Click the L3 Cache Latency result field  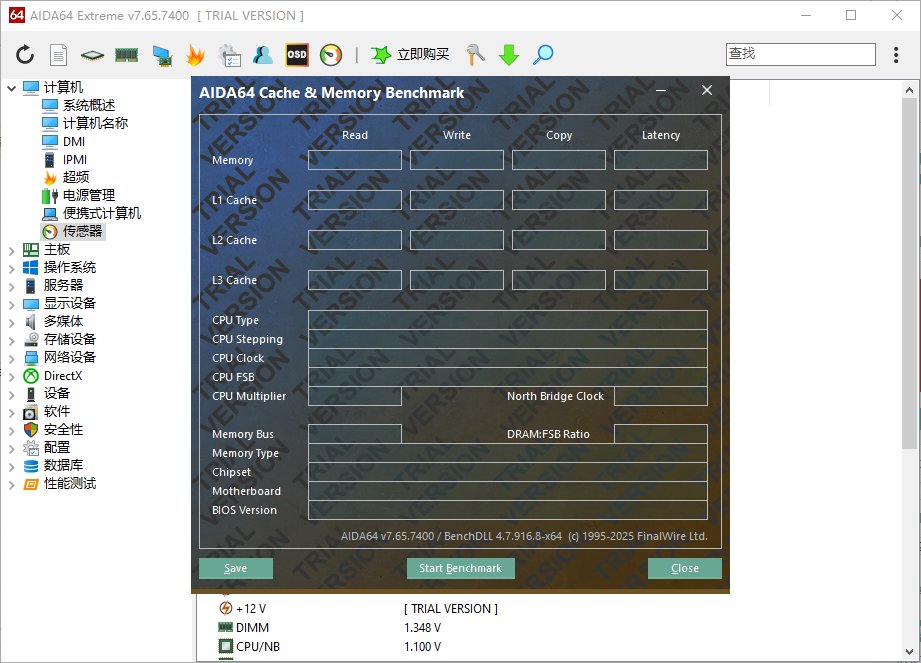coord(661,280)
